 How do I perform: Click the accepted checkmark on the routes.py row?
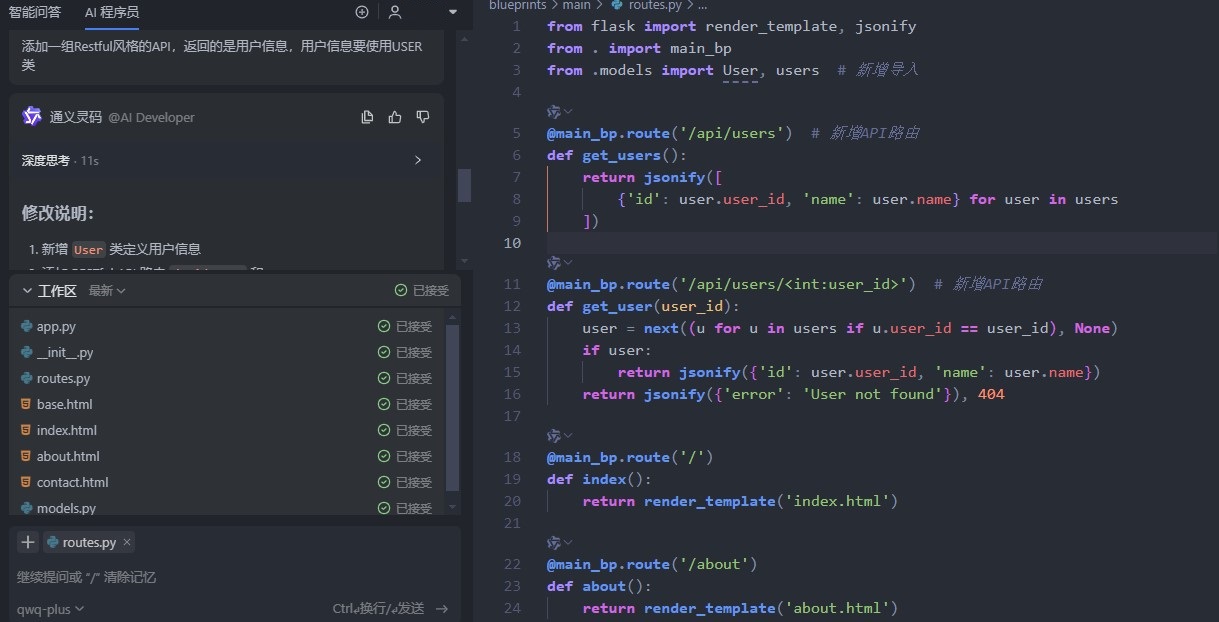[384, 378]
